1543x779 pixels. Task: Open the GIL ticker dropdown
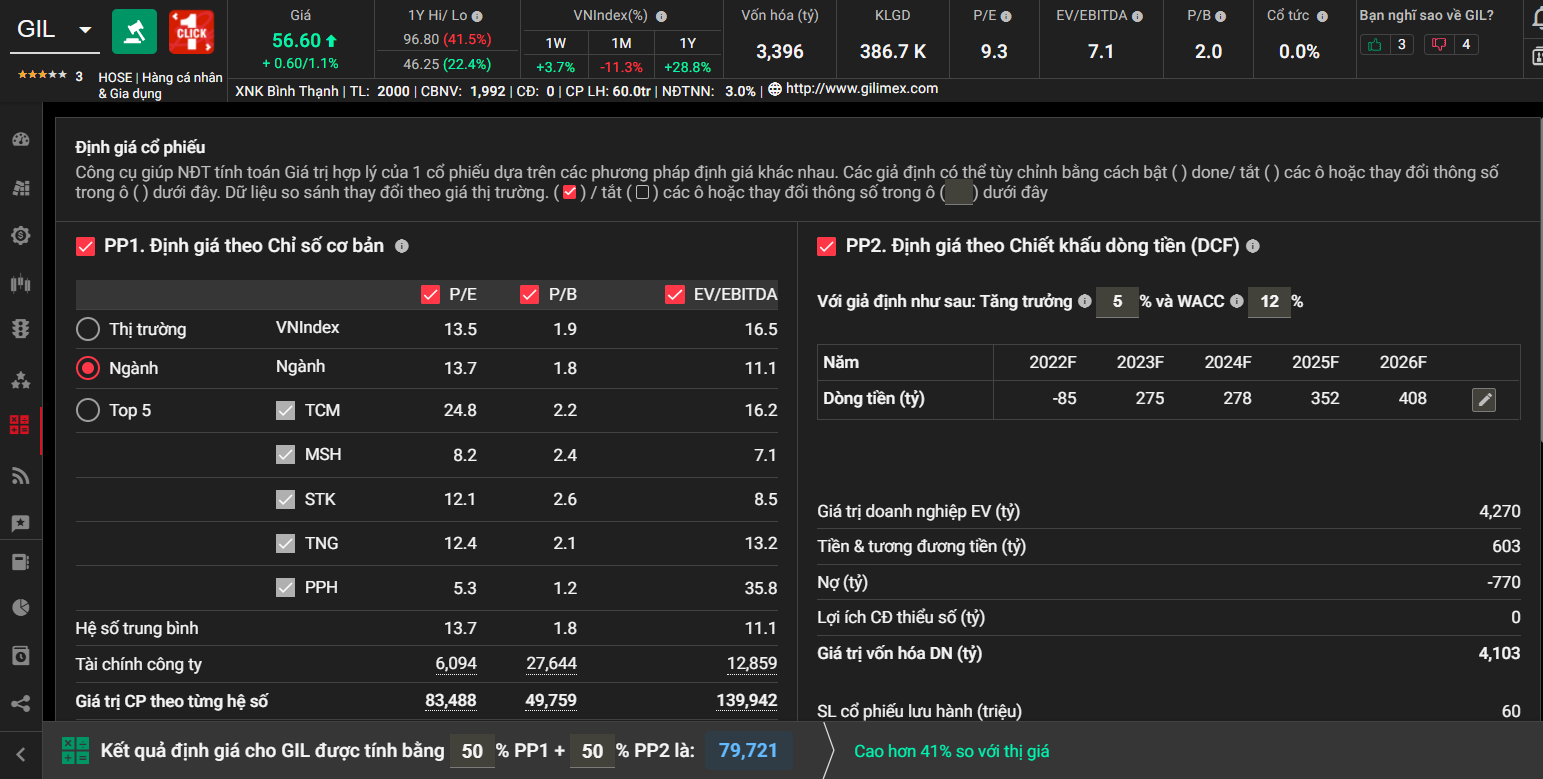(85, 30)
